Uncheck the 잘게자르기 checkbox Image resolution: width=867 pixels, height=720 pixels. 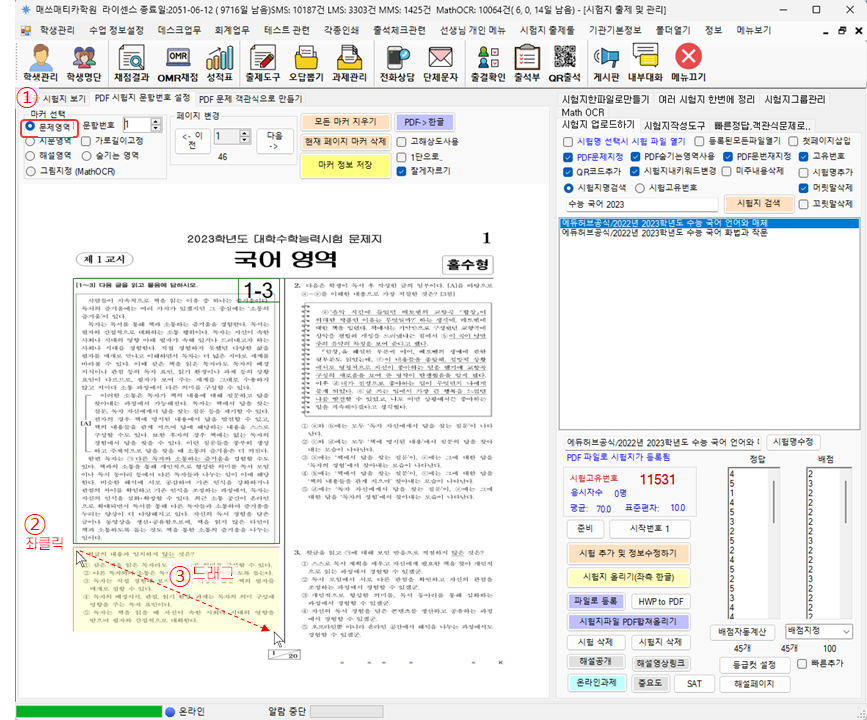click(402, 171)
